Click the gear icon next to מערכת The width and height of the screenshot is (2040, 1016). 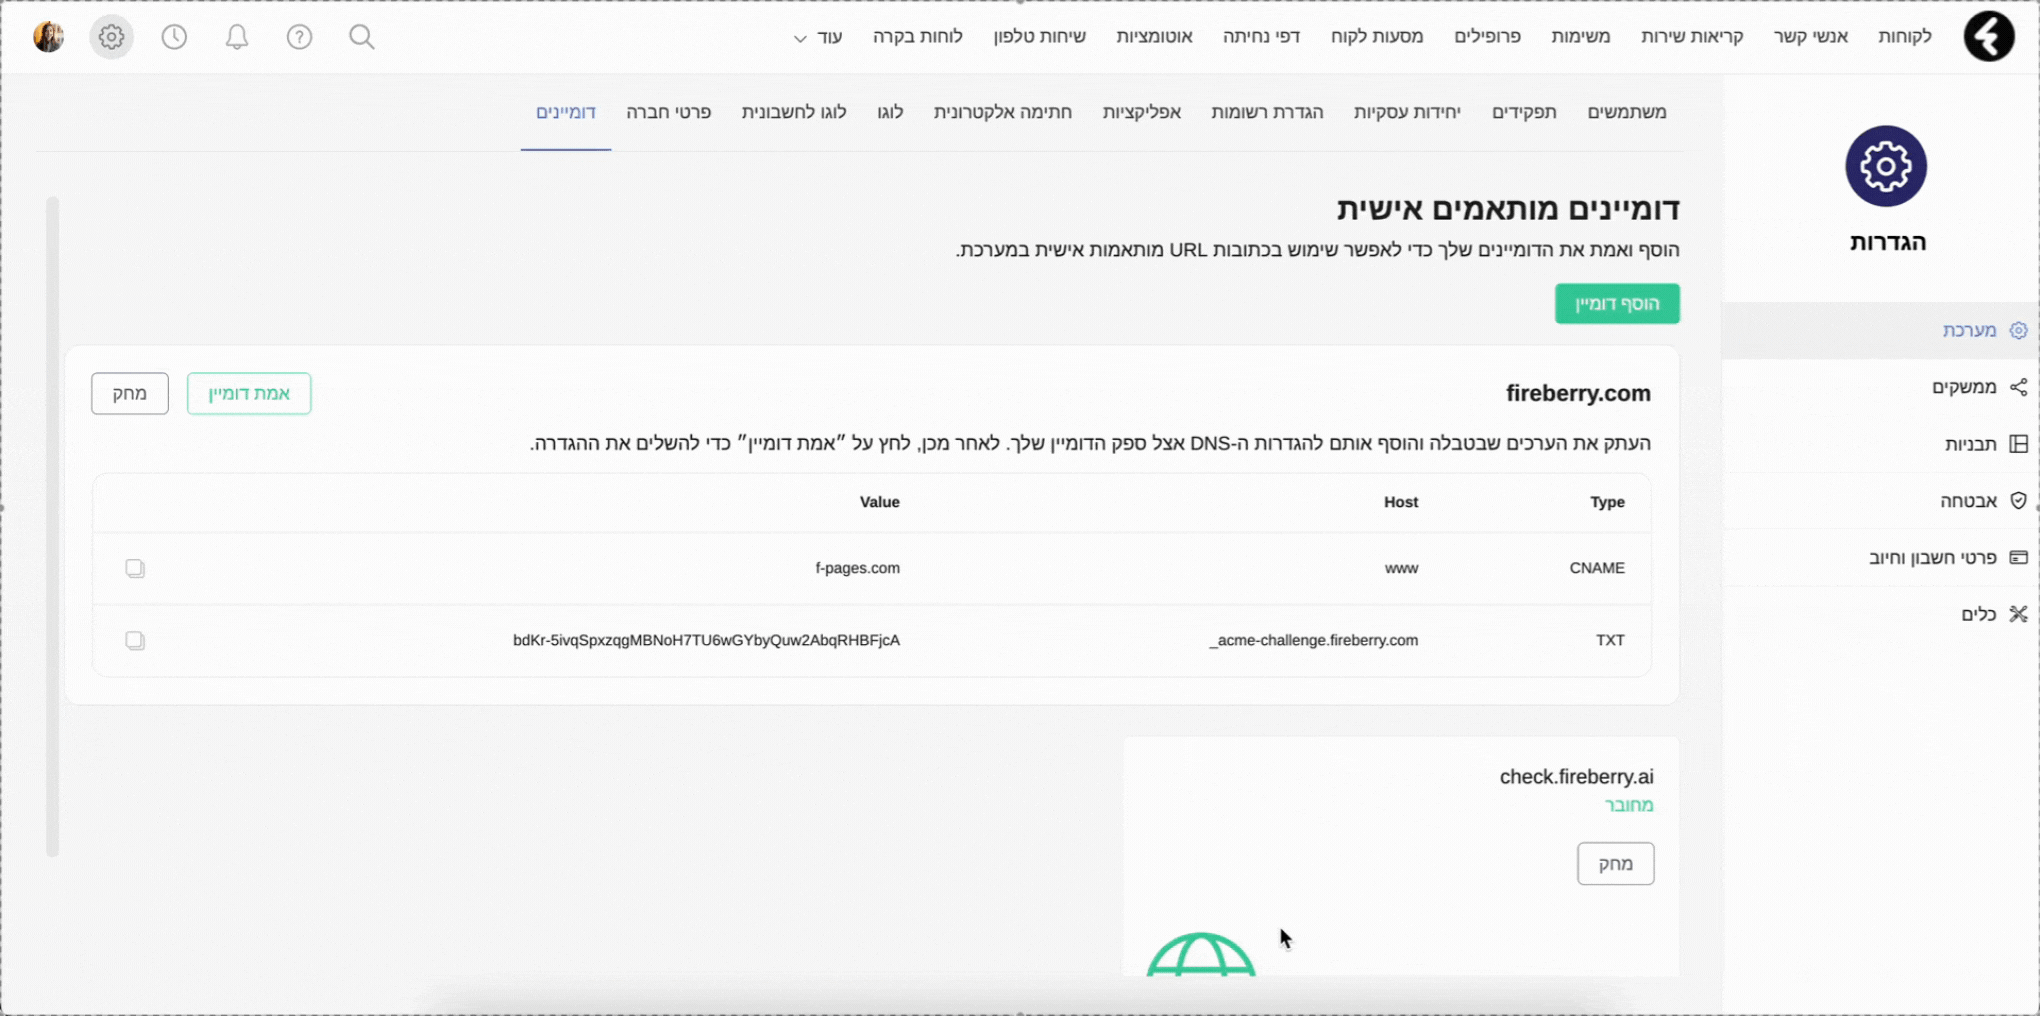(x=2018, y=330)
